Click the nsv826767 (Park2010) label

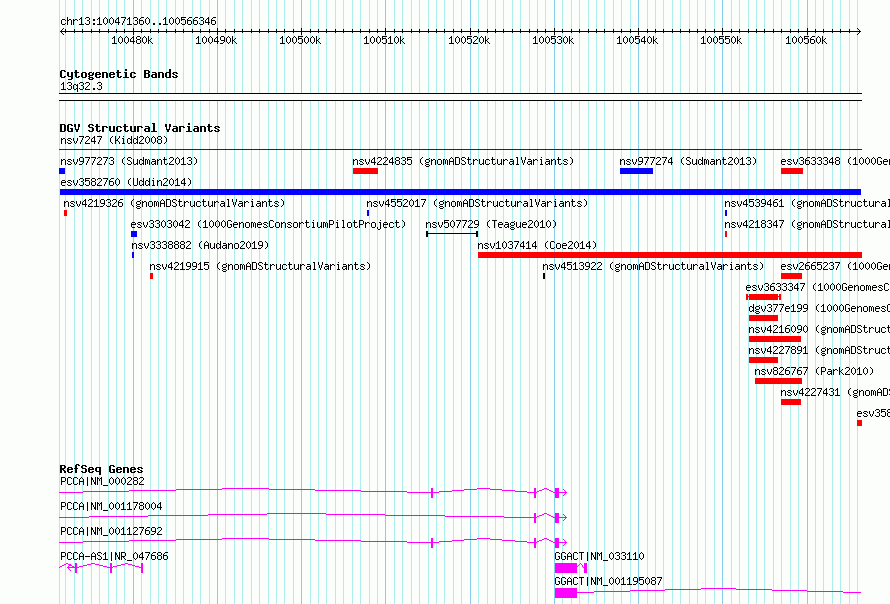[814, 371]
